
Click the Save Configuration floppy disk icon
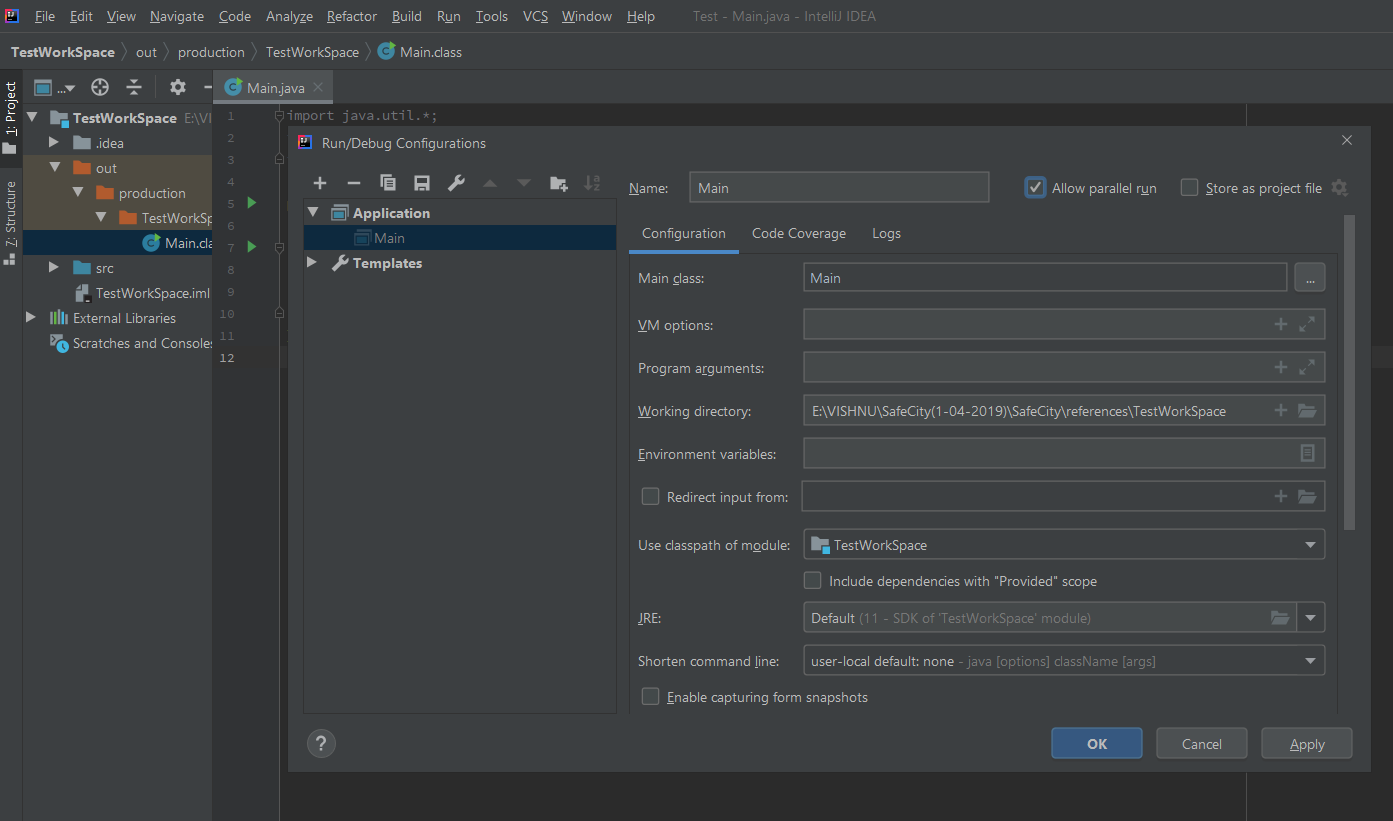[422, 183]
